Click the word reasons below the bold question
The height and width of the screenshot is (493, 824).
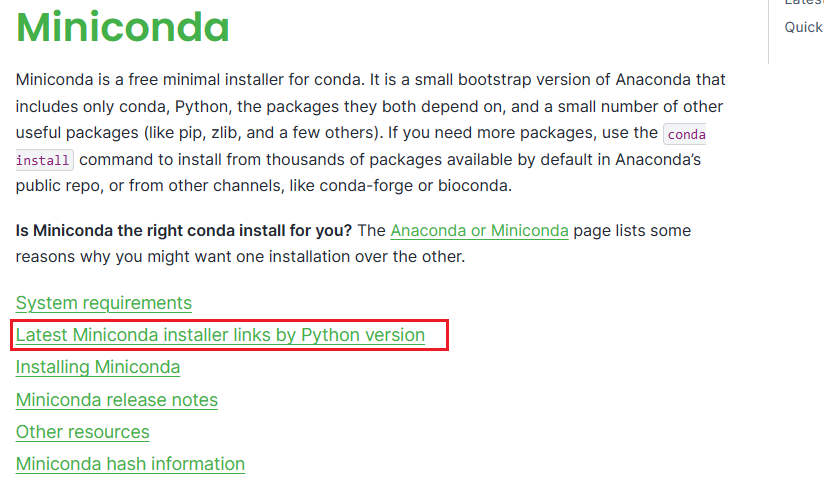[x=46, y=257]
